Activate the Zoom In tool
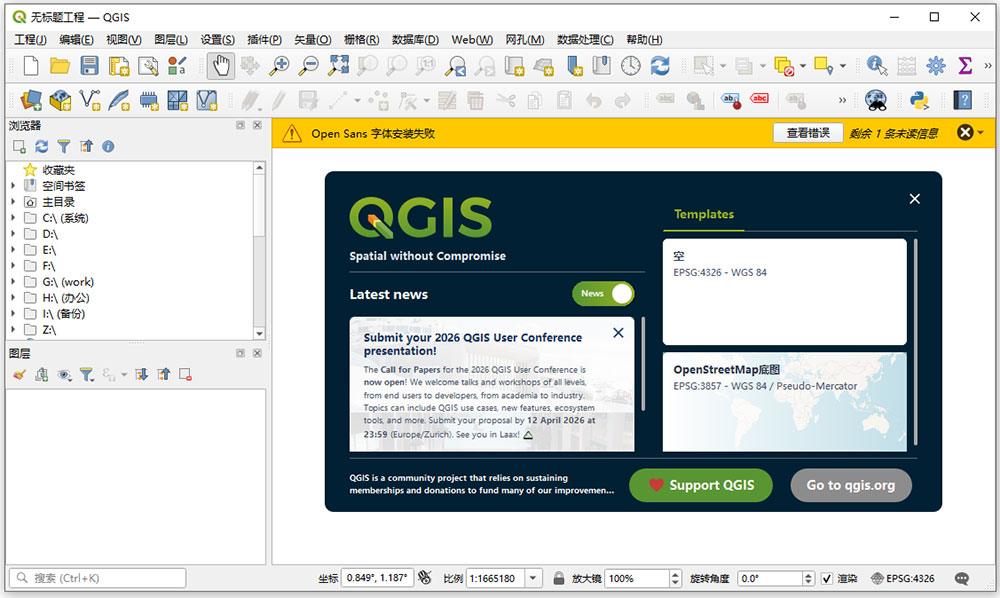The image size is (1000, 598). click(281, 64)
